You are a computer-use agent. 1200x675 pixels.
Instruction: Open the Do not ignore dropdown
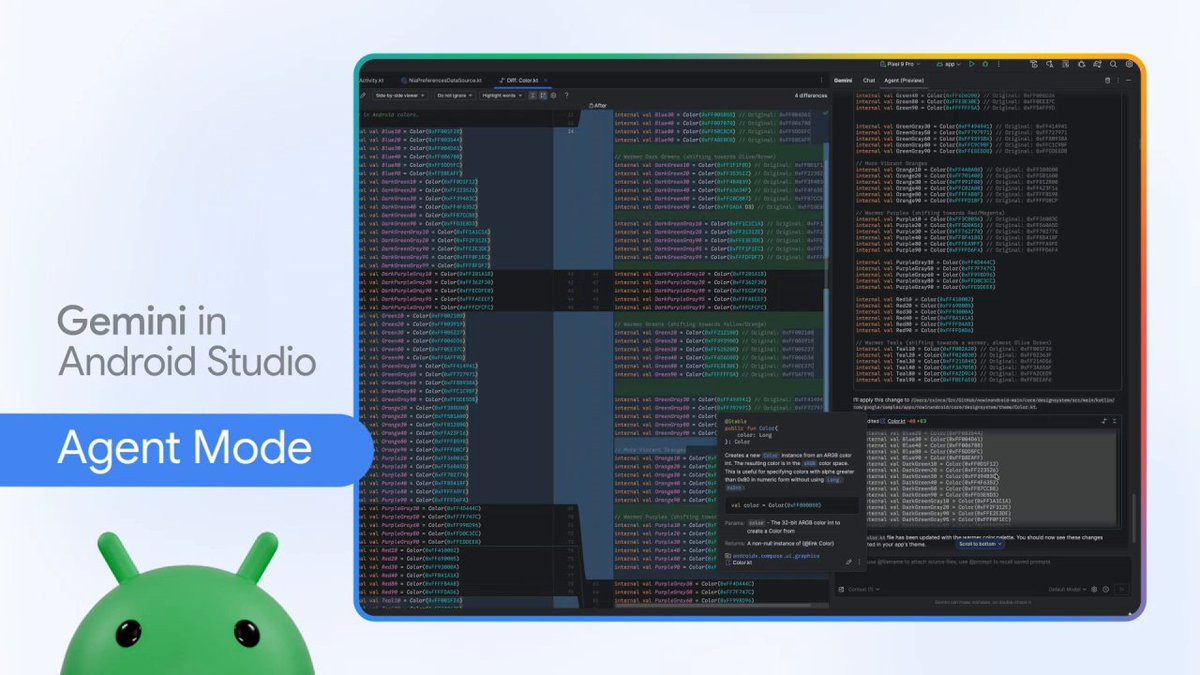coord(455,95)
